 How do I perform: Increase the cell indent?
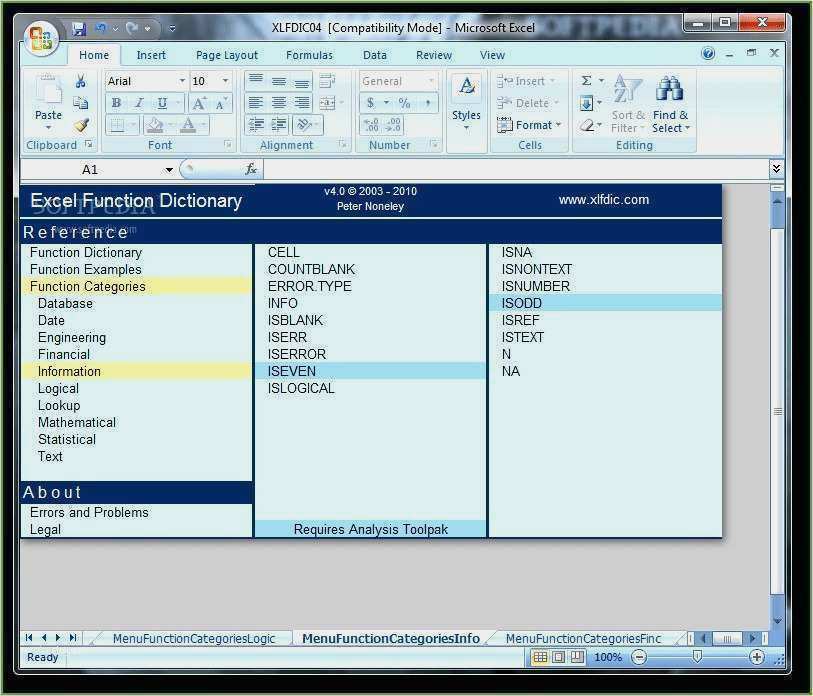click(279, 124)
